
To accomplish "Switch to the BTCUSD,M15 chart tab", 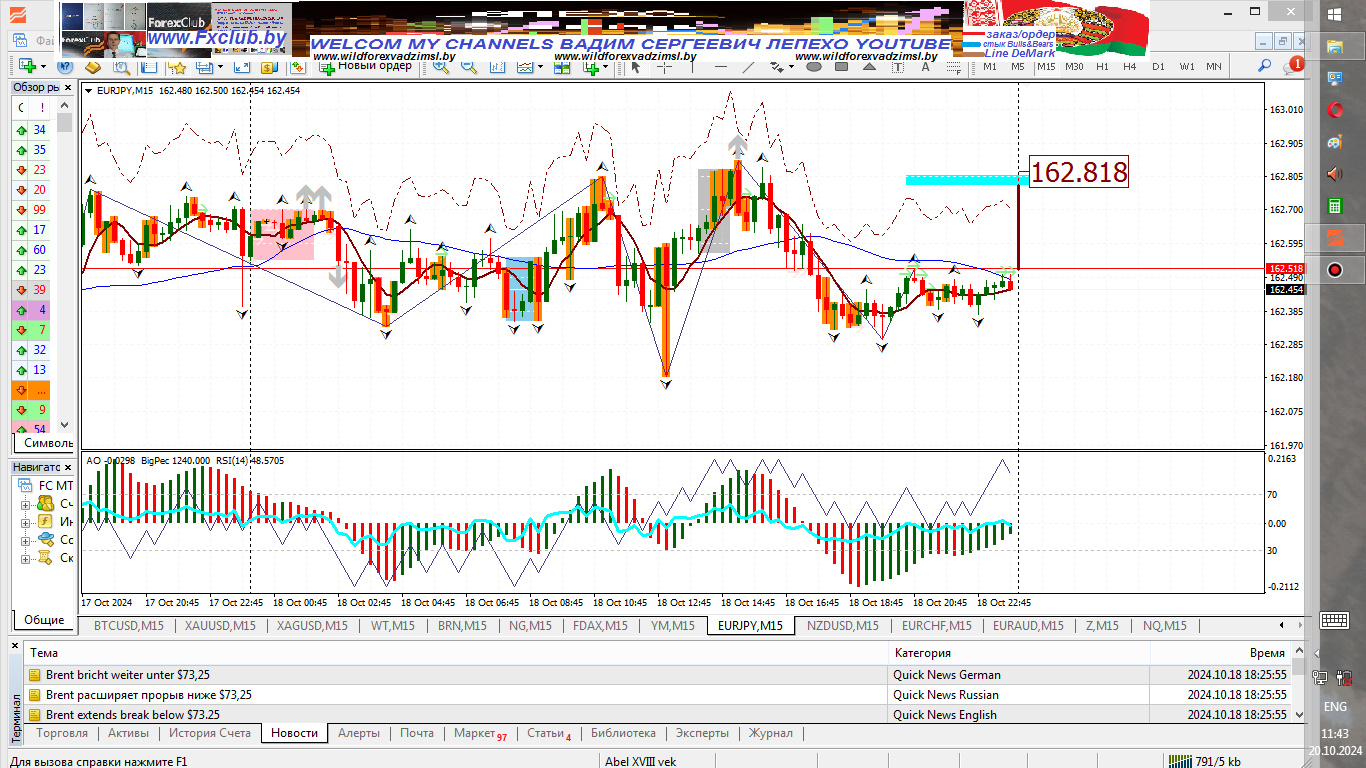I will (128, 626).
